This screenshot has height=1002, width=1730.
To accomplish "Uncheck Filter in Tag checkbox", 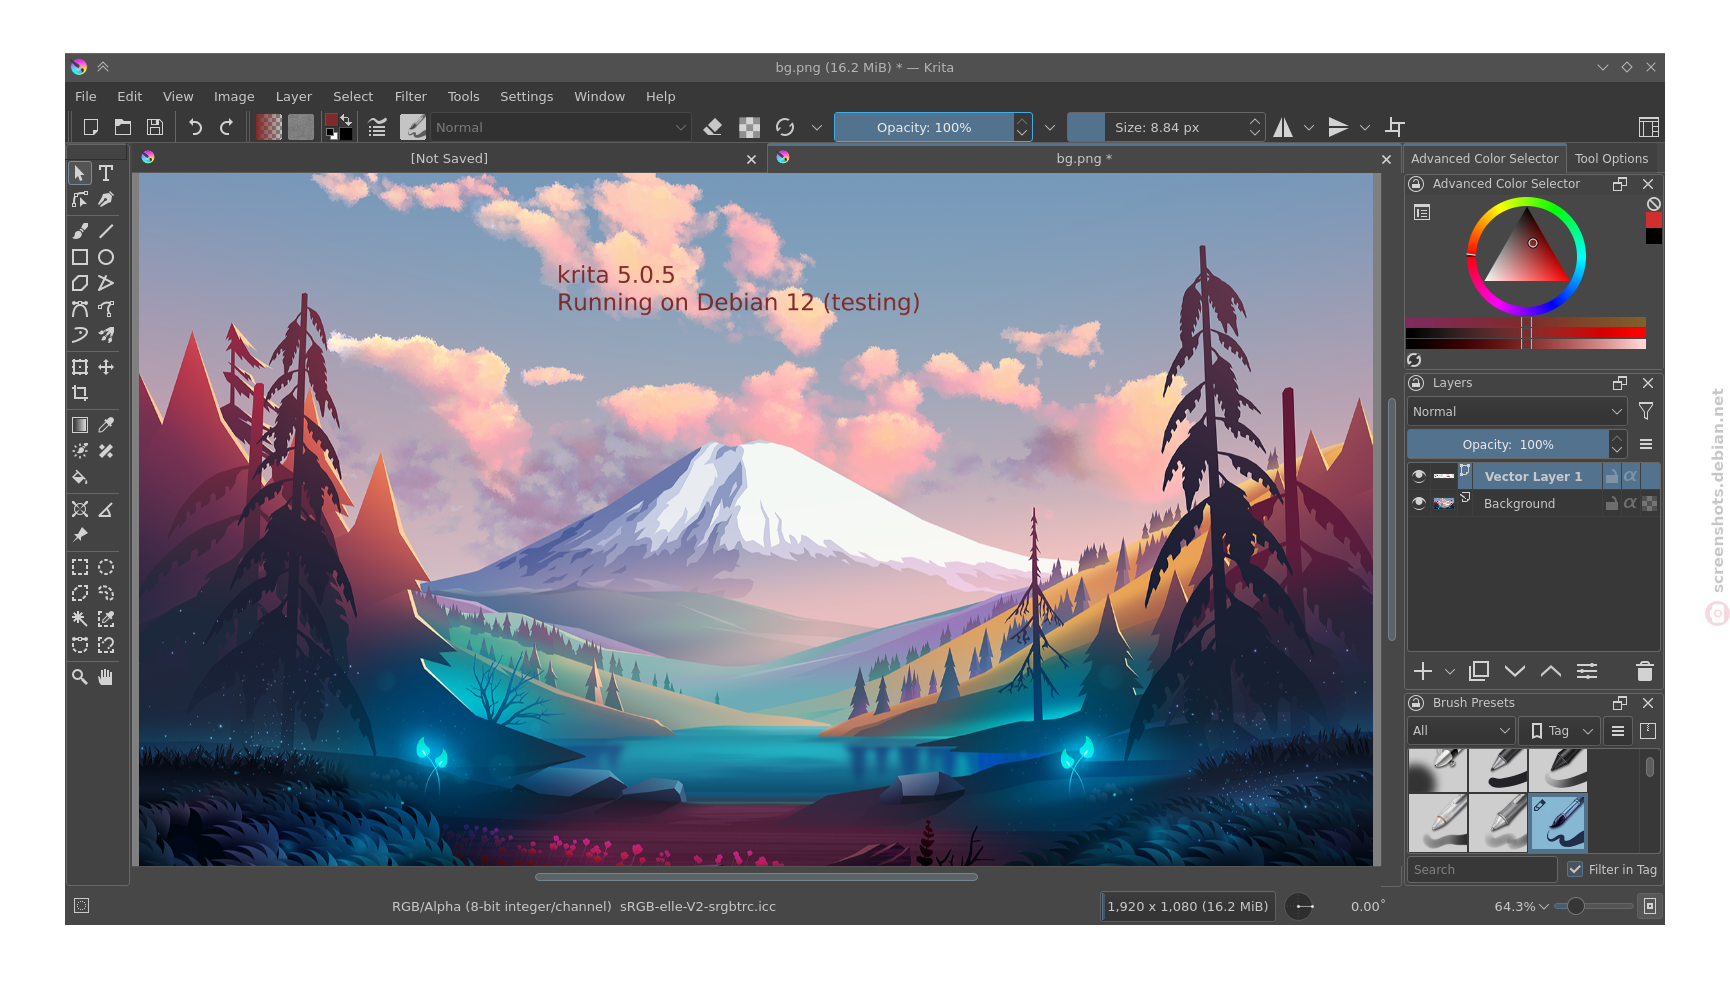I will pos(1575,869).
